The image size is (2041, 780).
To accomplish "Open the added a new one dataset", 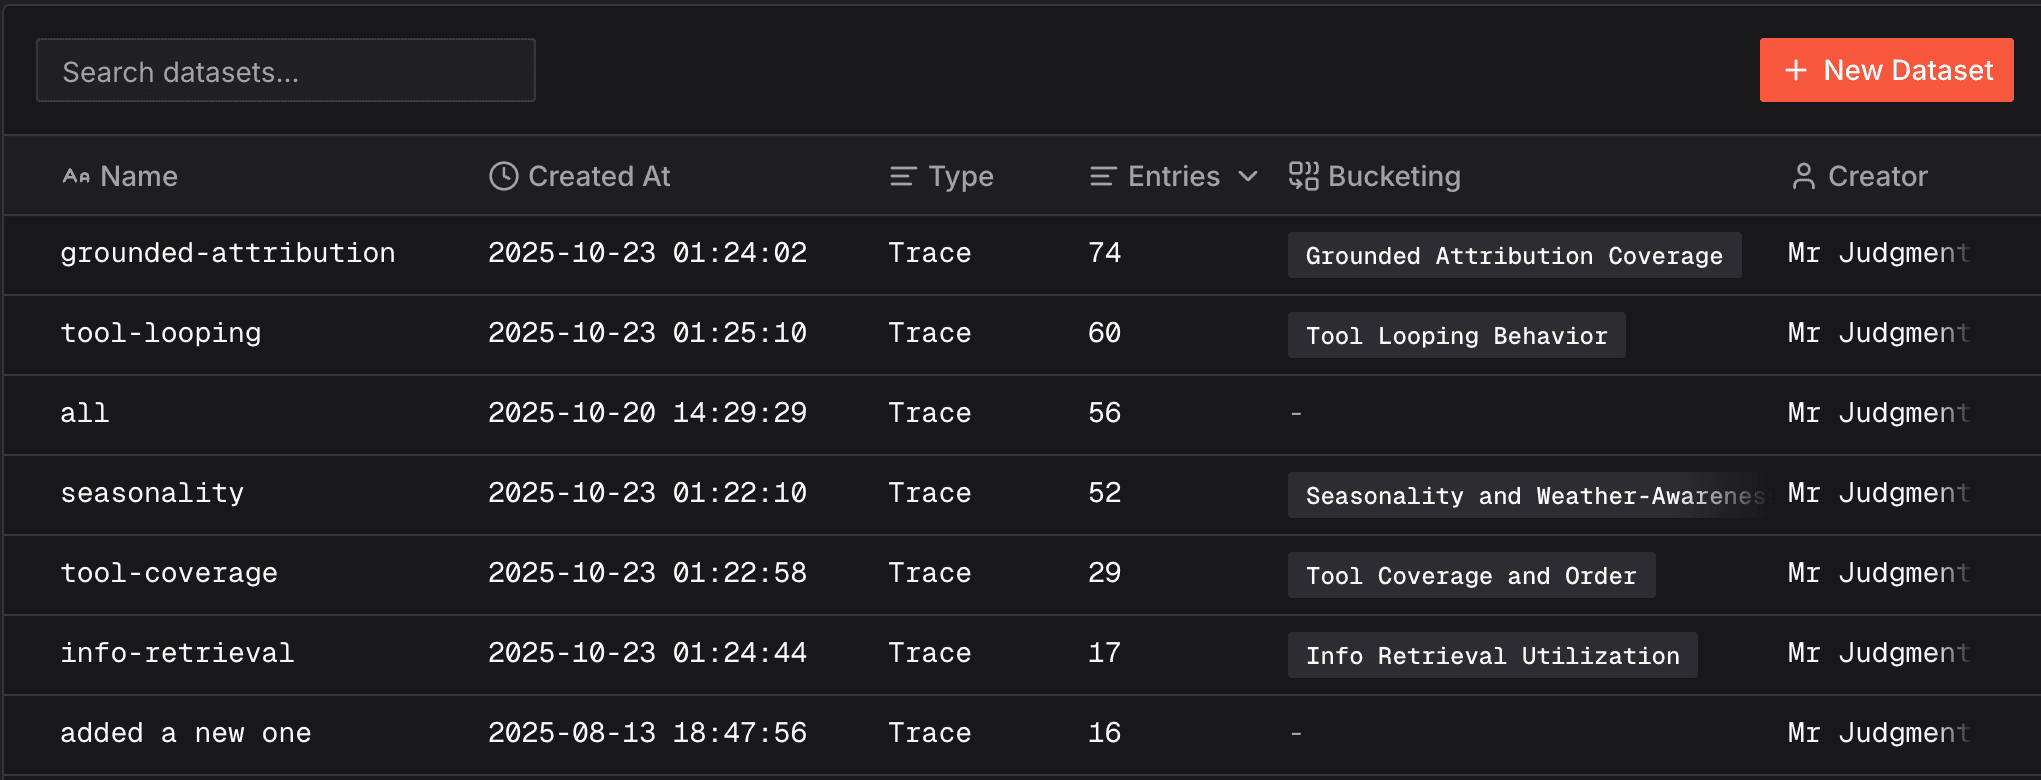I will [x=186, y=732].
